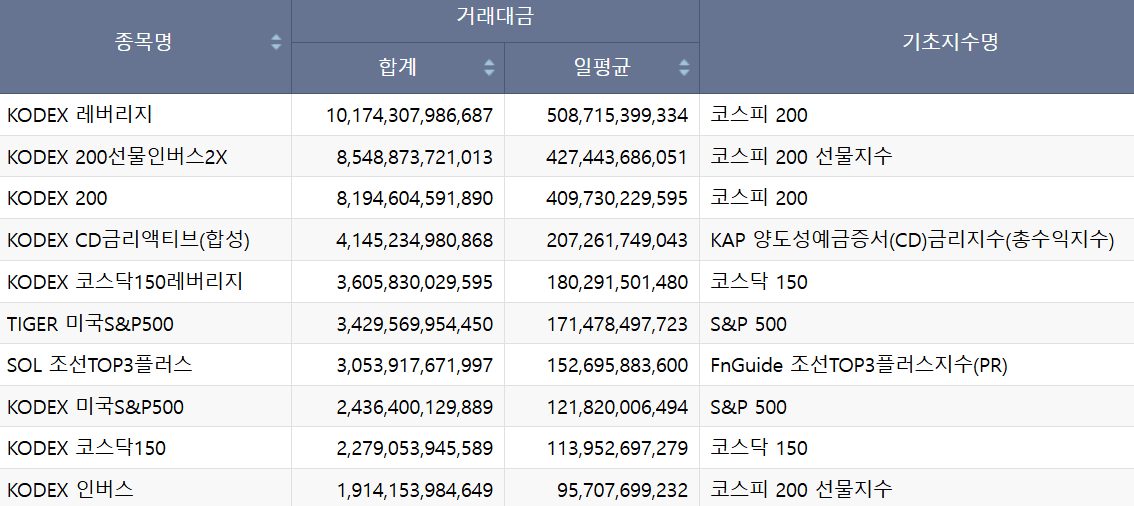Click 코스닥 150 index in KODEX 코스닥150레버리지 row
This screenshot has height=506, width=1134.
[759, 282]
